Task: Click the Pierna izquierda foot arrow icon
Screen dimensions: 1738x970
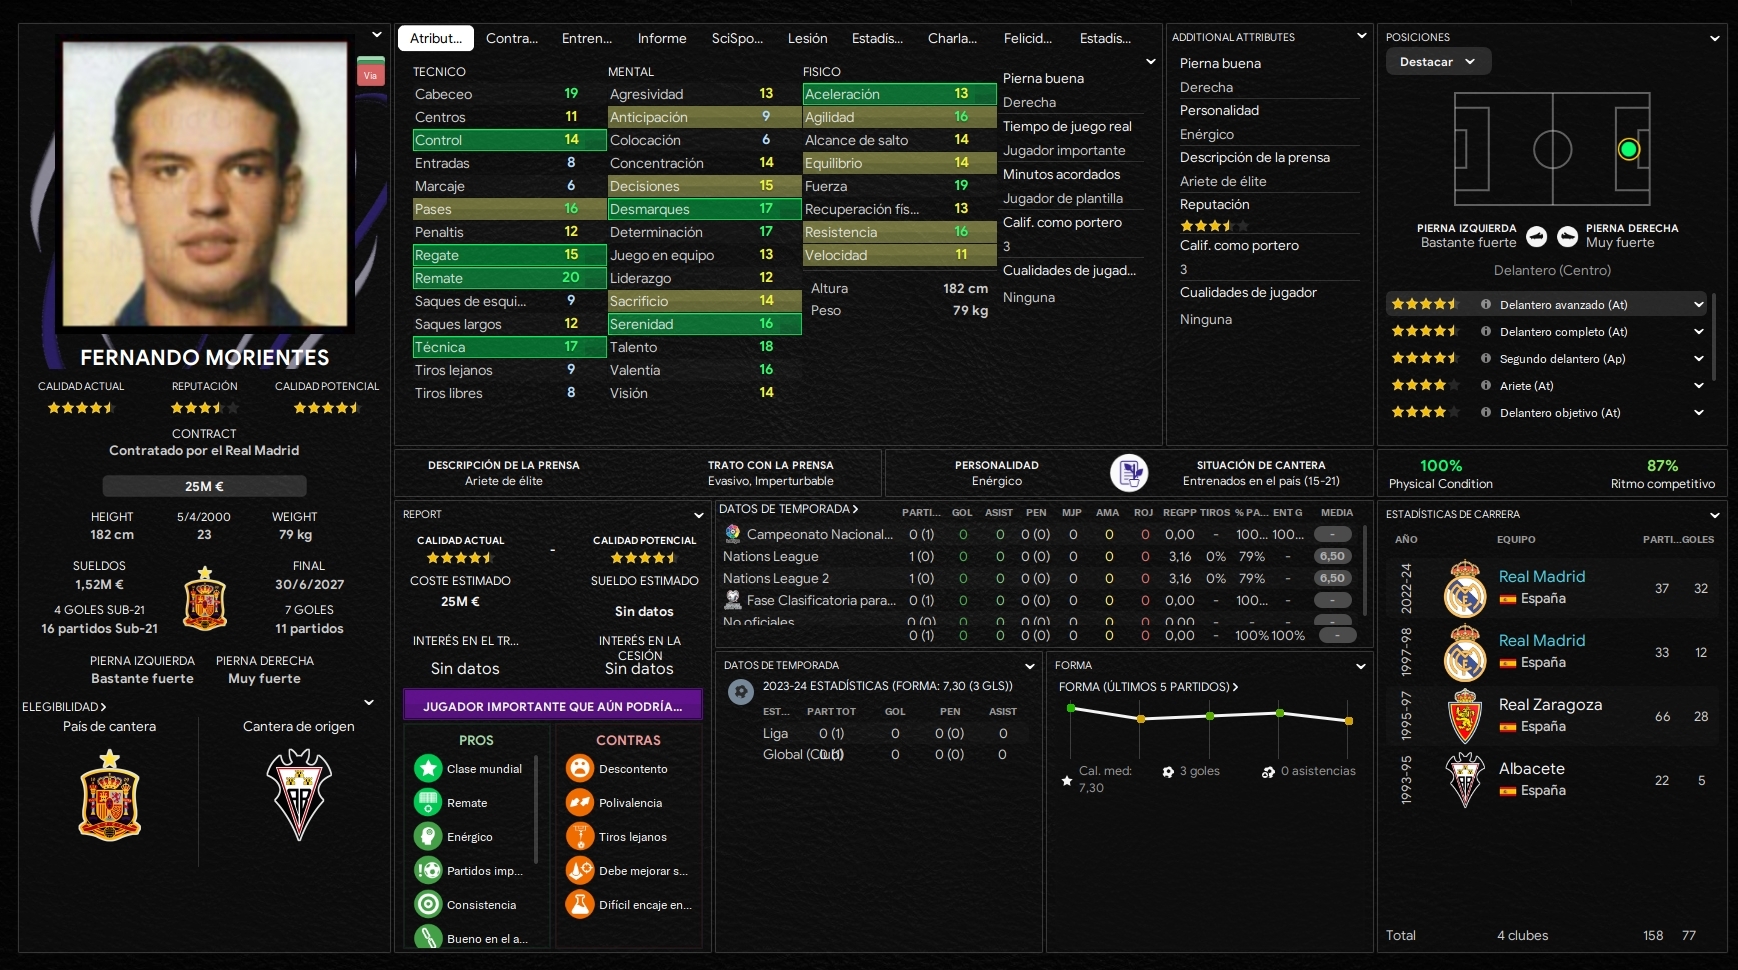Action: 1537,236
